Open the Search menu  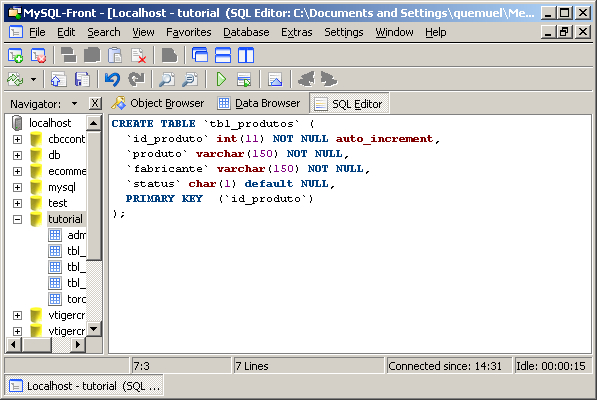(104, 32)
